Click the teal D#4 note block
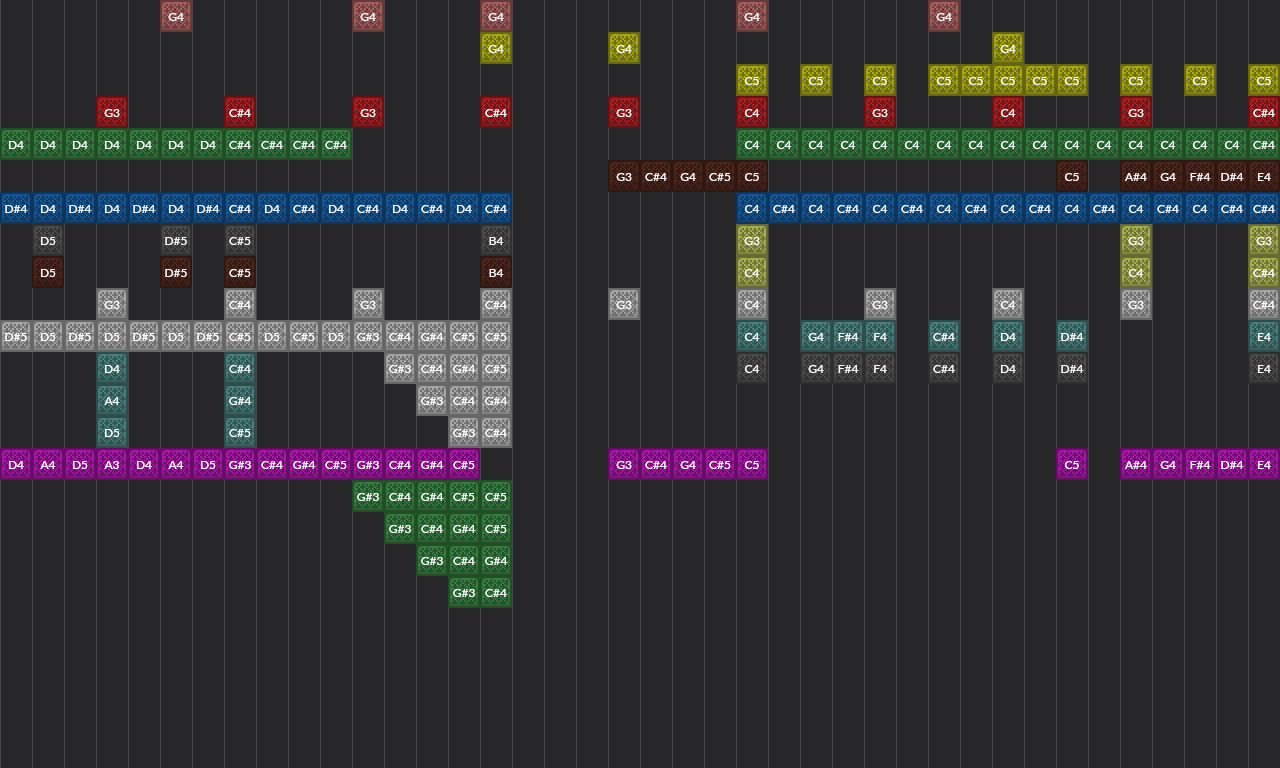Screen dimensions: 1280x768 click(1072, 337)
